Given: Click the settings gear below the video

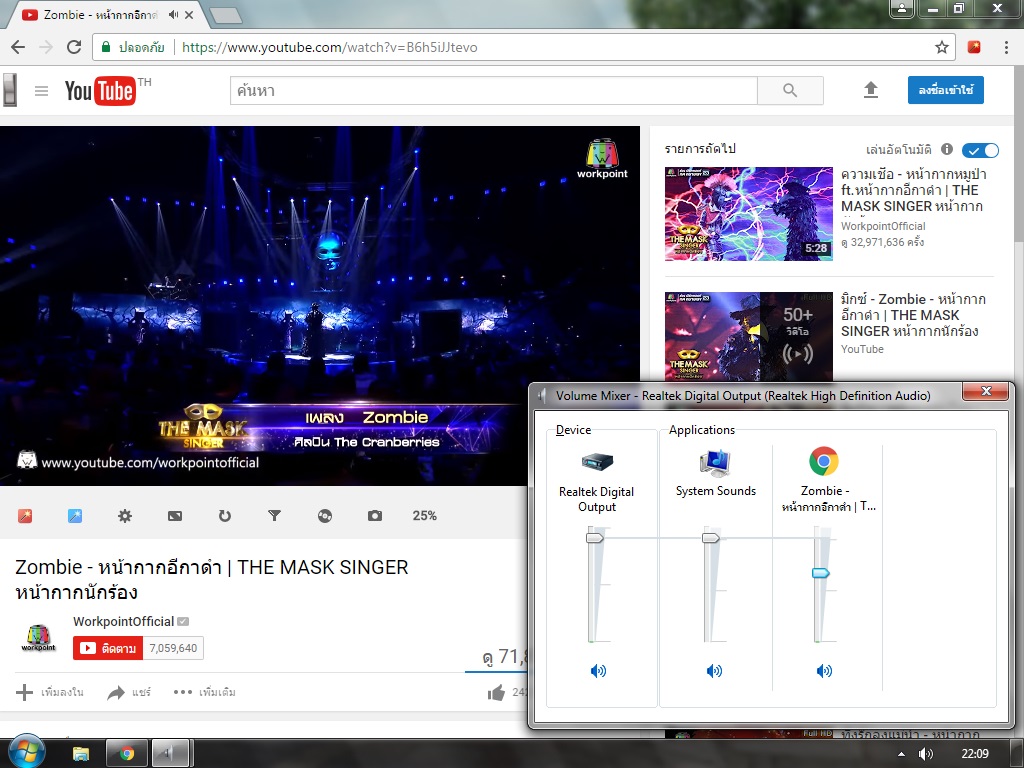Looking at the screenshot, I should point(125,516).
